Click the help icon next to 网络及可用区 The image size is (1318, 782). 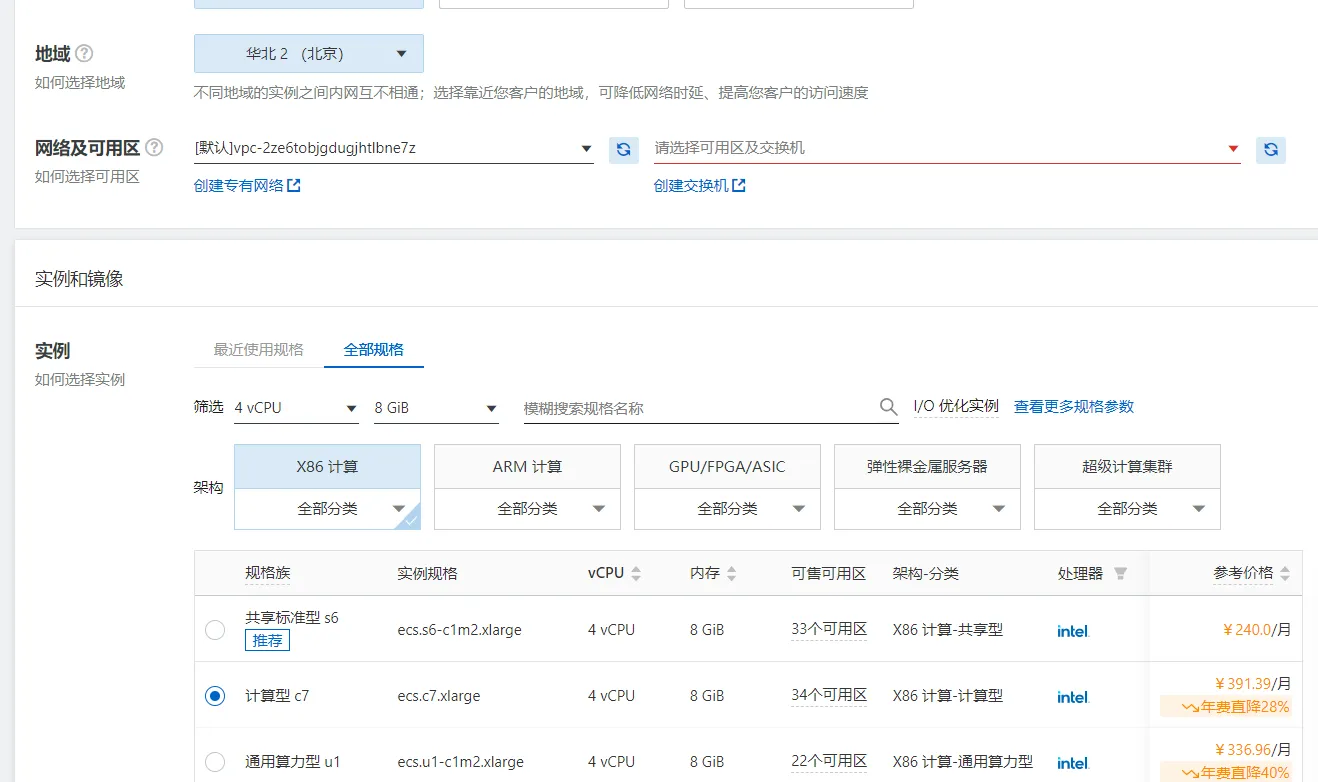click(x=154, y=148)
